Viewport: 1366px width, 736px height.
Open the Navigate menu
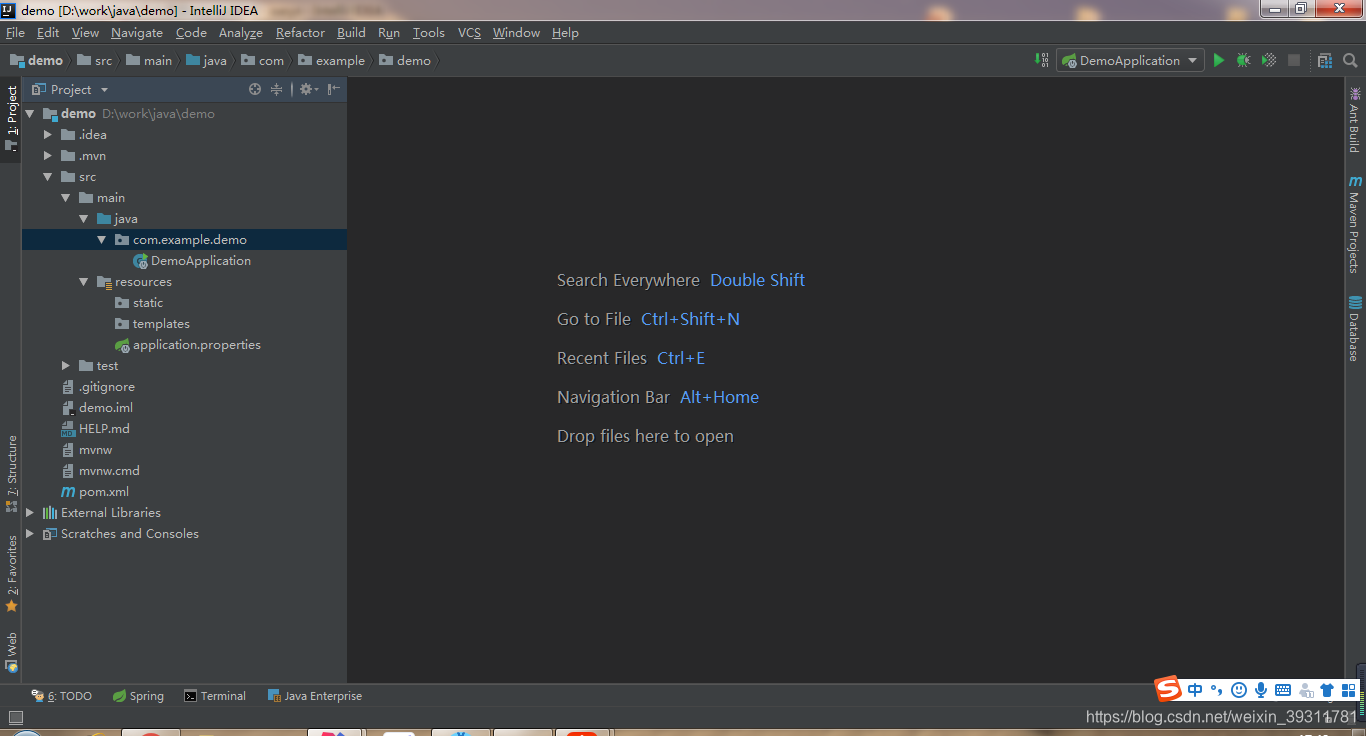(137, 33)
